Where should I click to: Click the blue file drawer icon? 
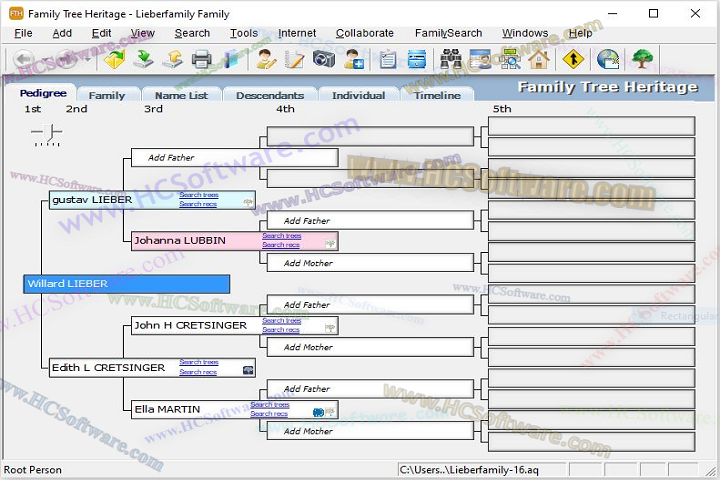[x=416, y=59]
